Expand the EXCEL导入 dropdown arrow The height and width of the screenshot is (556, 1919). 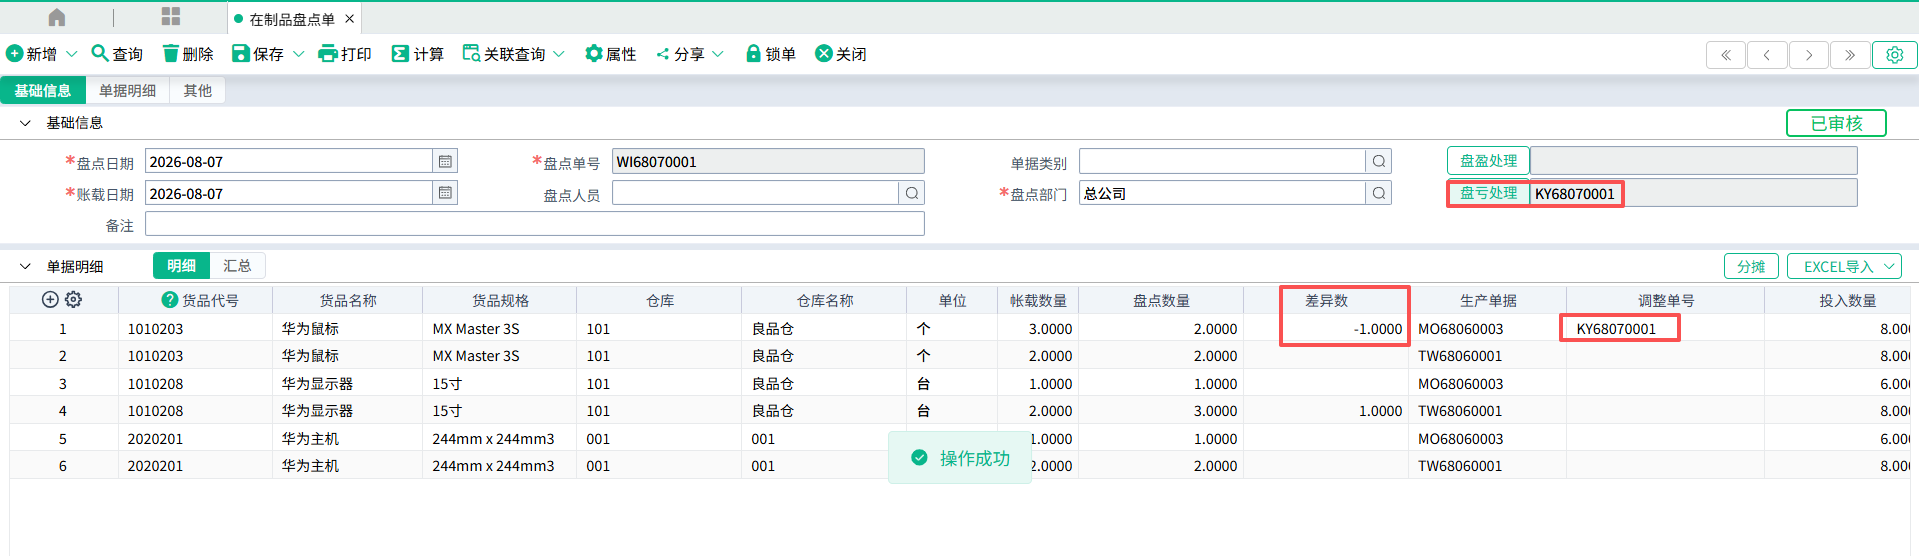coord(1889,266)
